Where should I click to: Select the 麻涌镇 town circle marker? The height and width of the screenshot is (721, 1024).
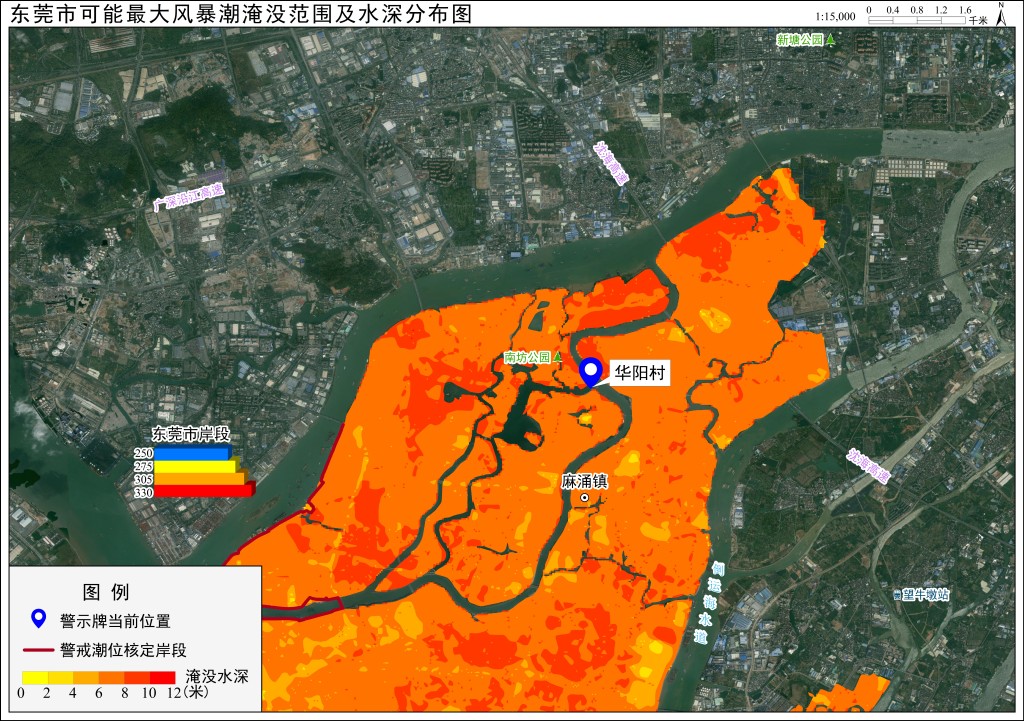[584, 498]
